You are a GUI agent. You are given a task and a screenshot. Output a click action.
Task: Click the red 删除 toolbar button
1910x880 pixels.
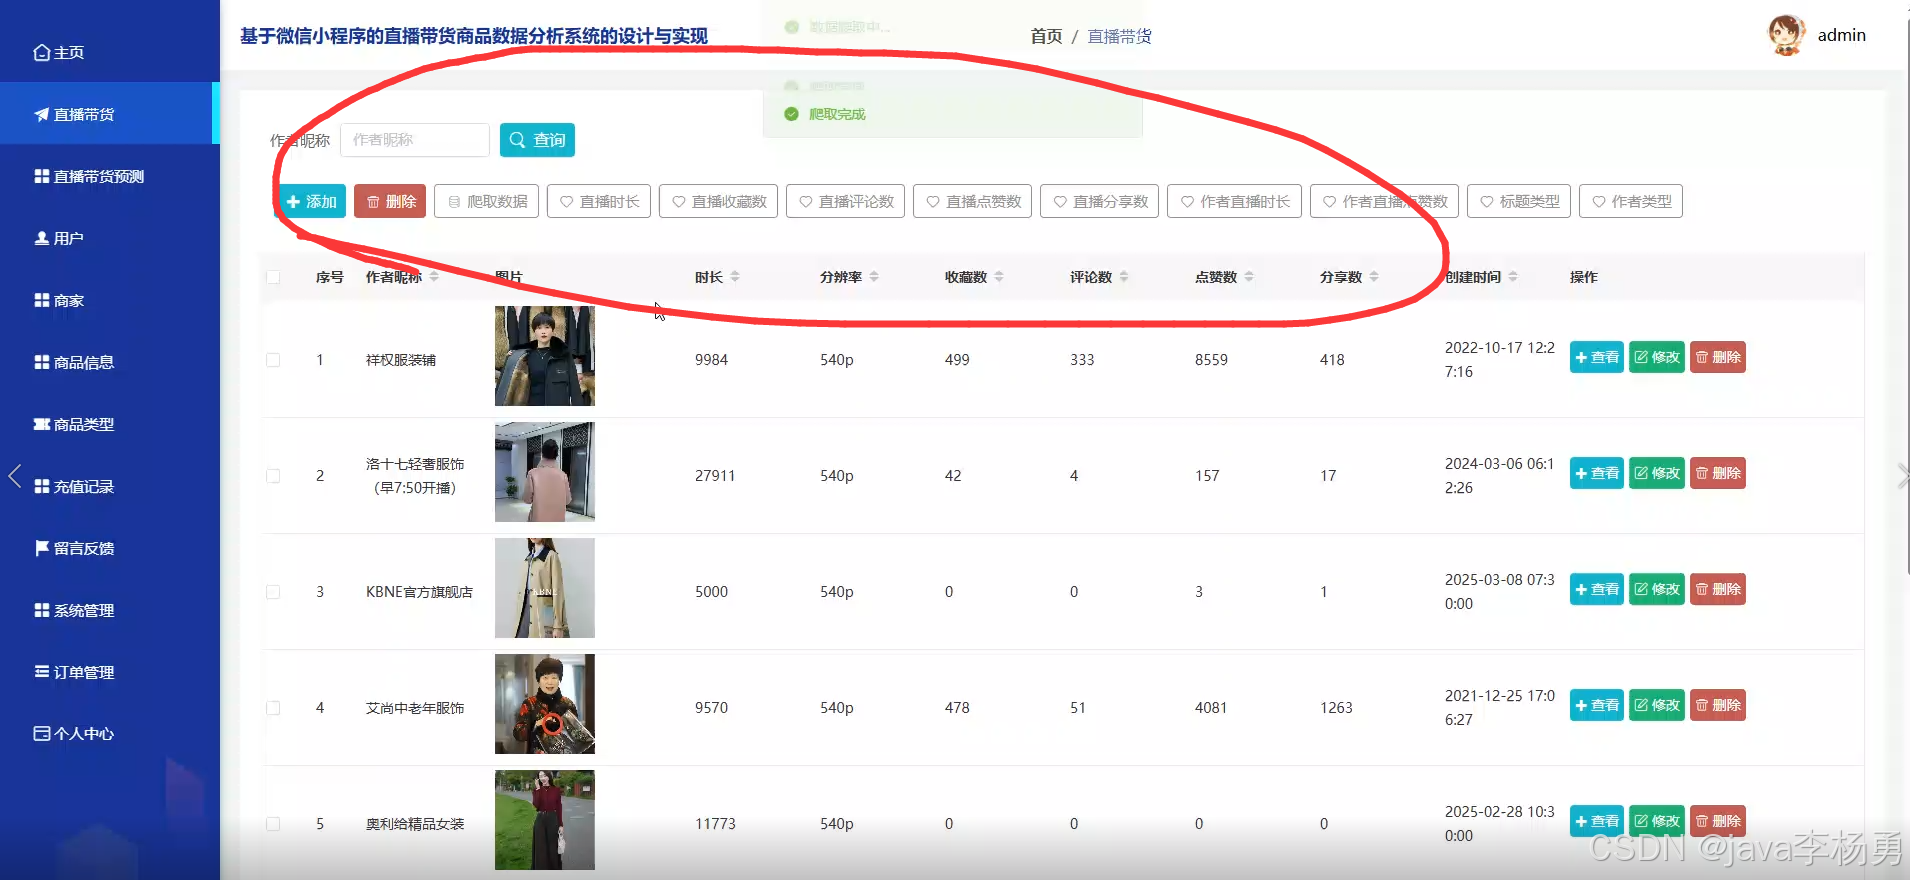pos(390,201)
